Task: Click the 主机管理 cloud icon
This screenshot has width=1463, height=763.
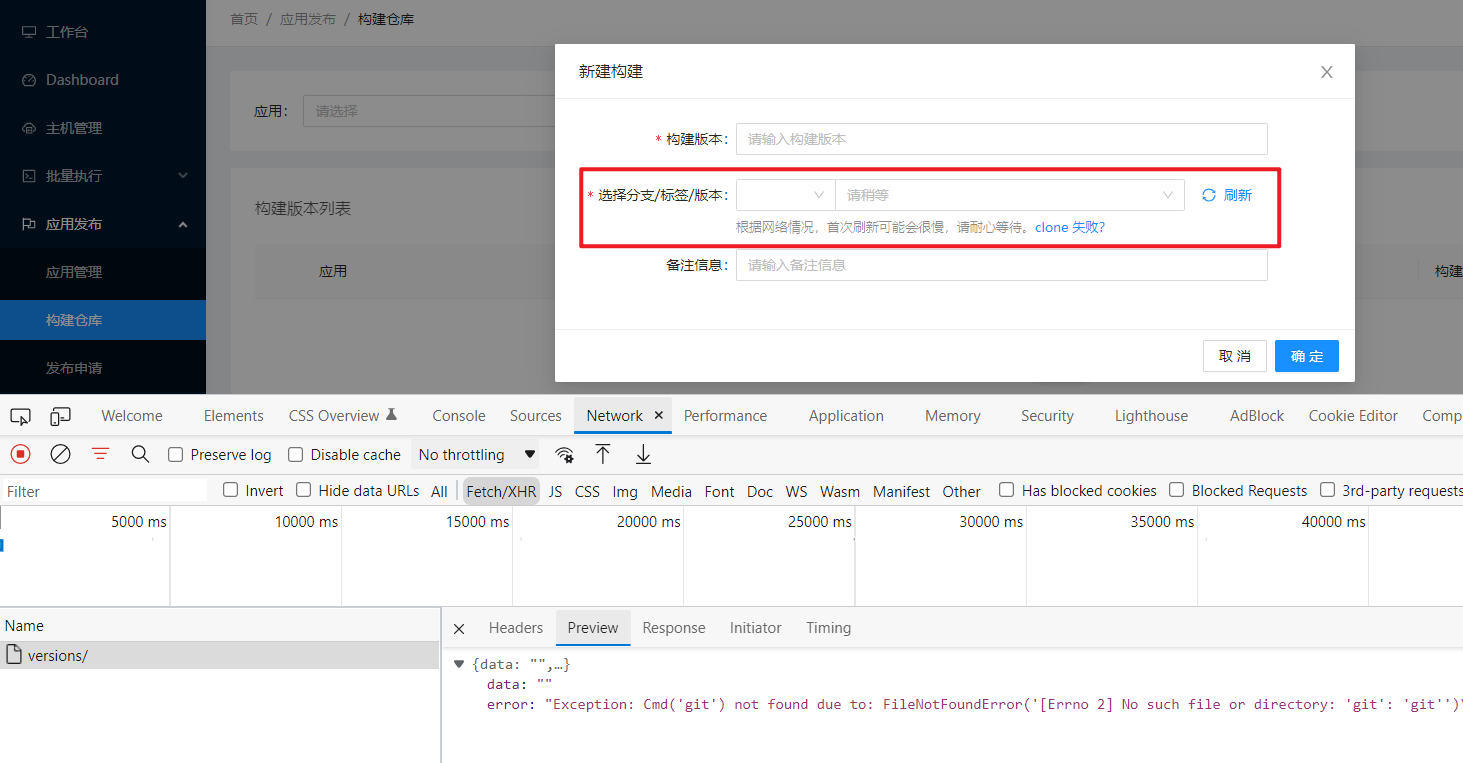Action: 29,128
